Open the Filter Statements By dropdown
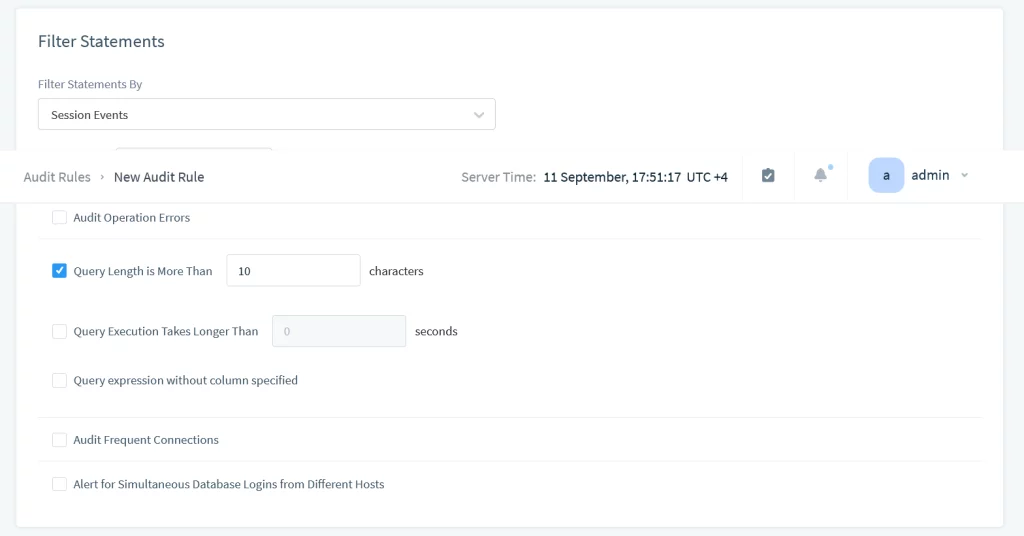 pyautogui.click(x=266, y=114)
